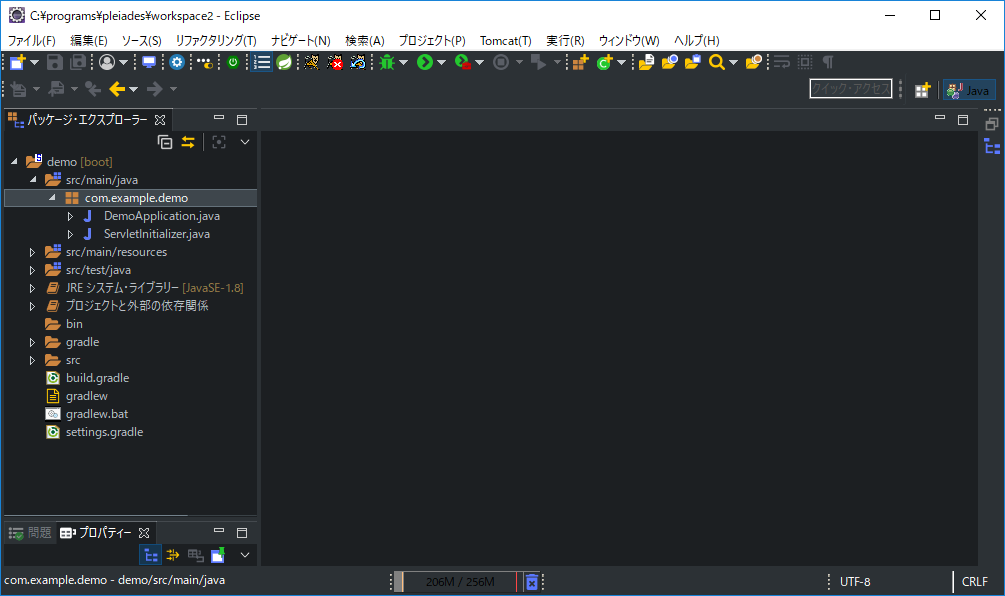This screenshot has width=1005, height=596.
Task: Click the Open Type folder icon
Action: pyautogui.click(x=646, y=62)
